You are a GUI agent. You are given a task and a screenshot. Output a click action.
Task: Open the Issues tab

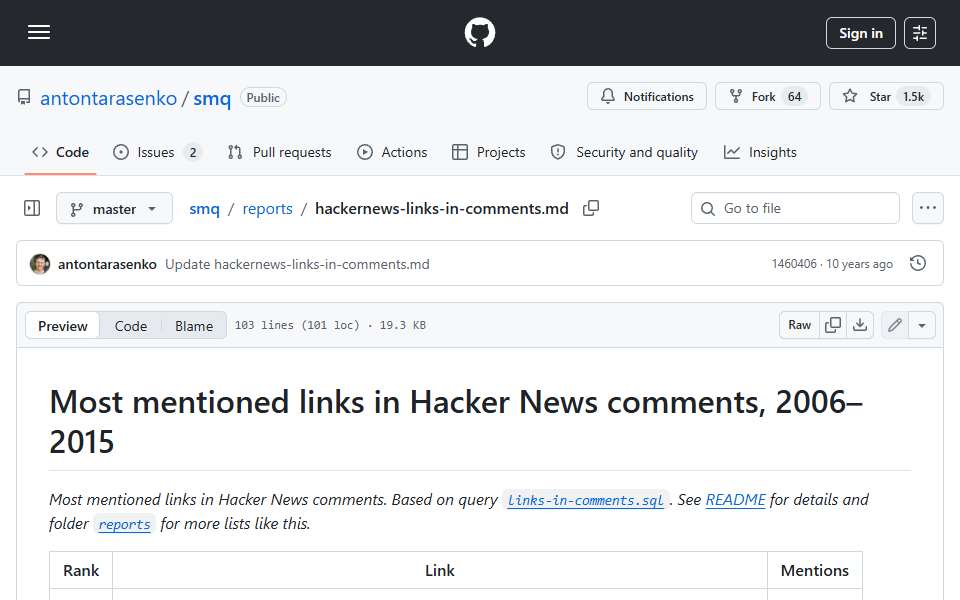[157, 152]
